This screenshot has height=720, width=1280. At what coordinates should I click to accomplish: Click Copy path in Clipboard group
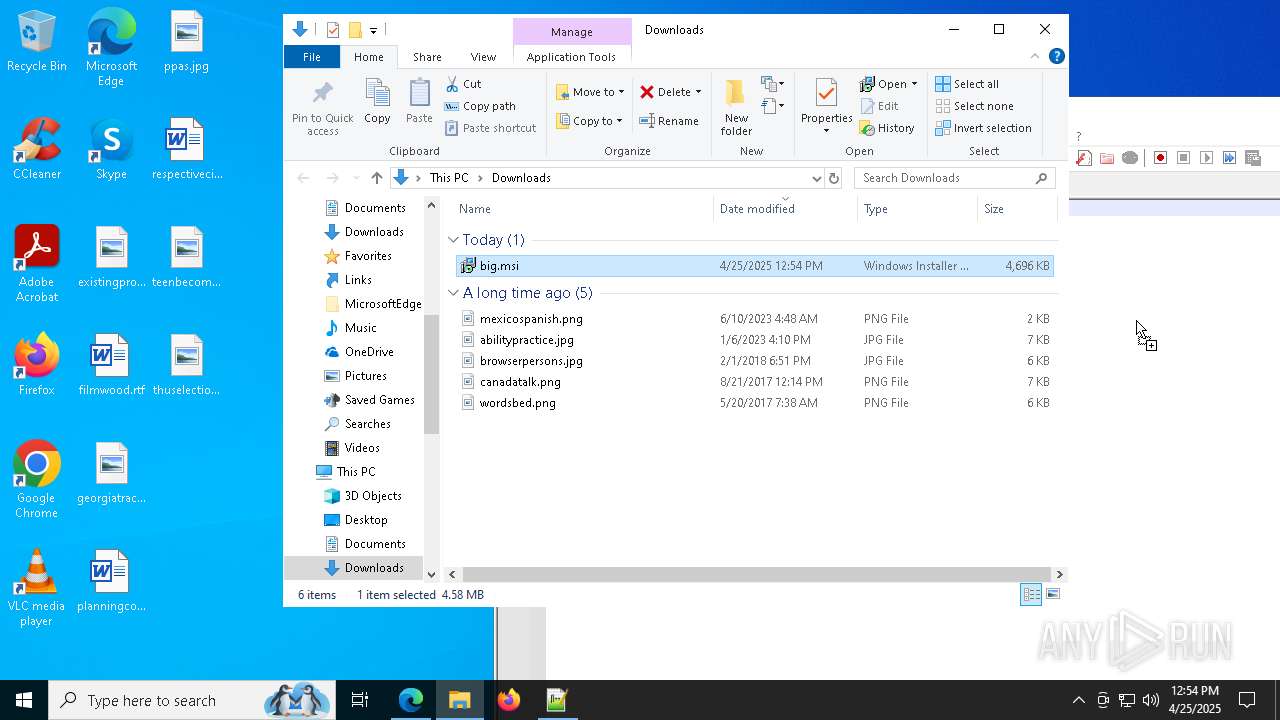tap(480, 106)
